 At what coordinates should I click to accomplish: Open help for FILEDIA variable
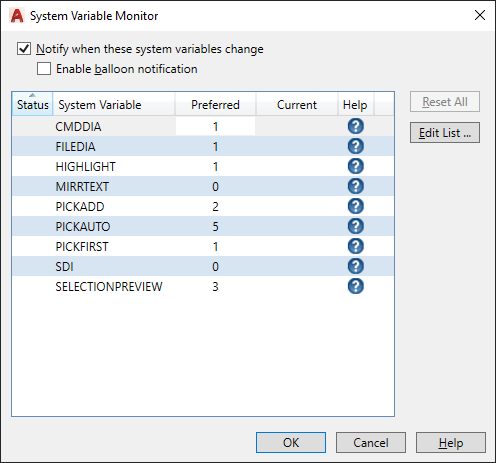pyautogui.click(x=356, y=146)
